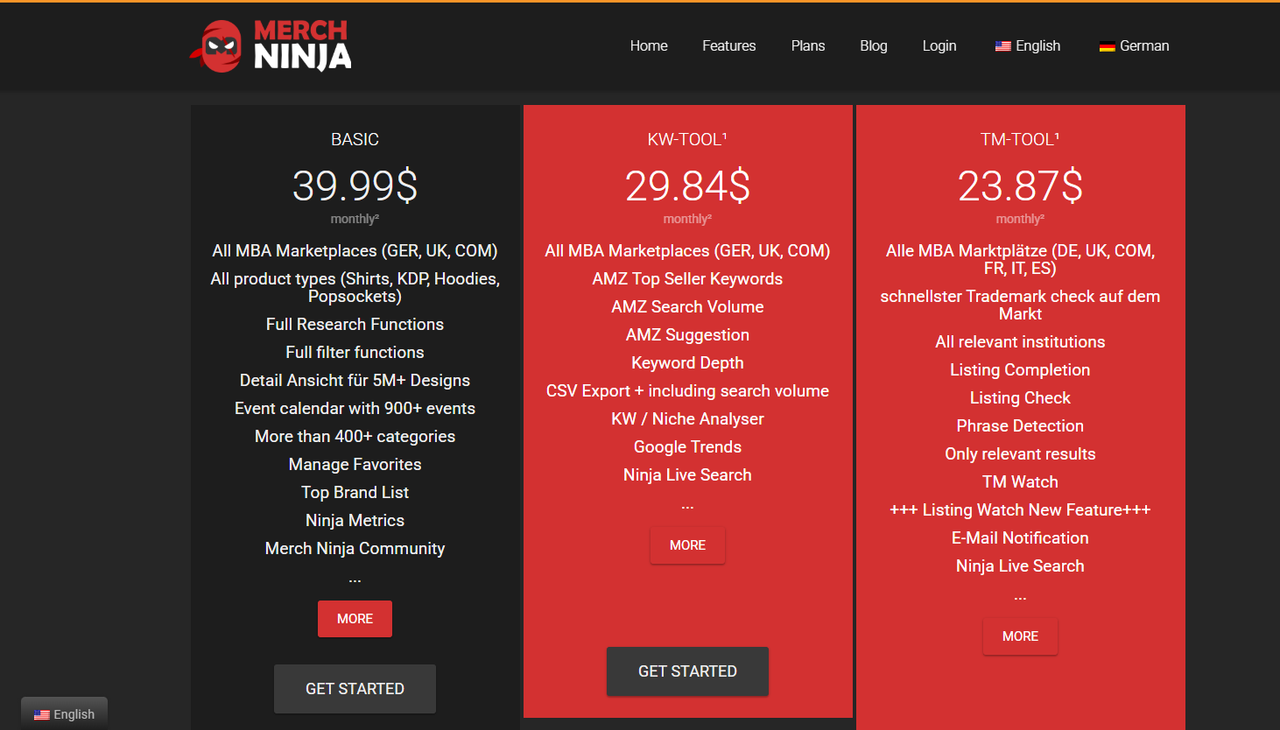Click "Listing Check" feature
The height and width of the screenshot is (730, 1280).
[x=1020, y=398]
